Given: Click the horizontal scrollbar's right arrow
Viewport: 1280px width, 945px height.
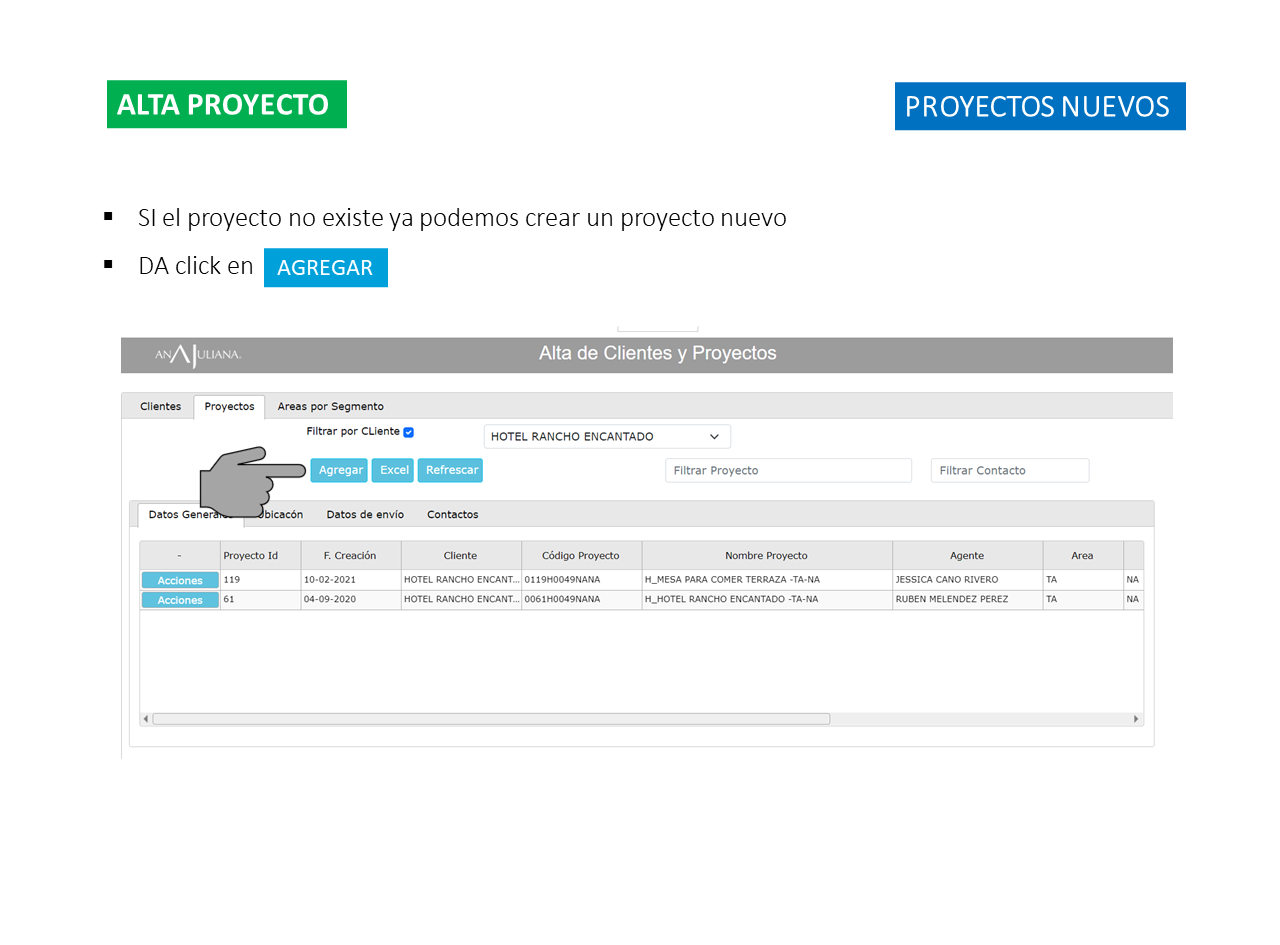Looking at the screenshot, I should 1136,719.
